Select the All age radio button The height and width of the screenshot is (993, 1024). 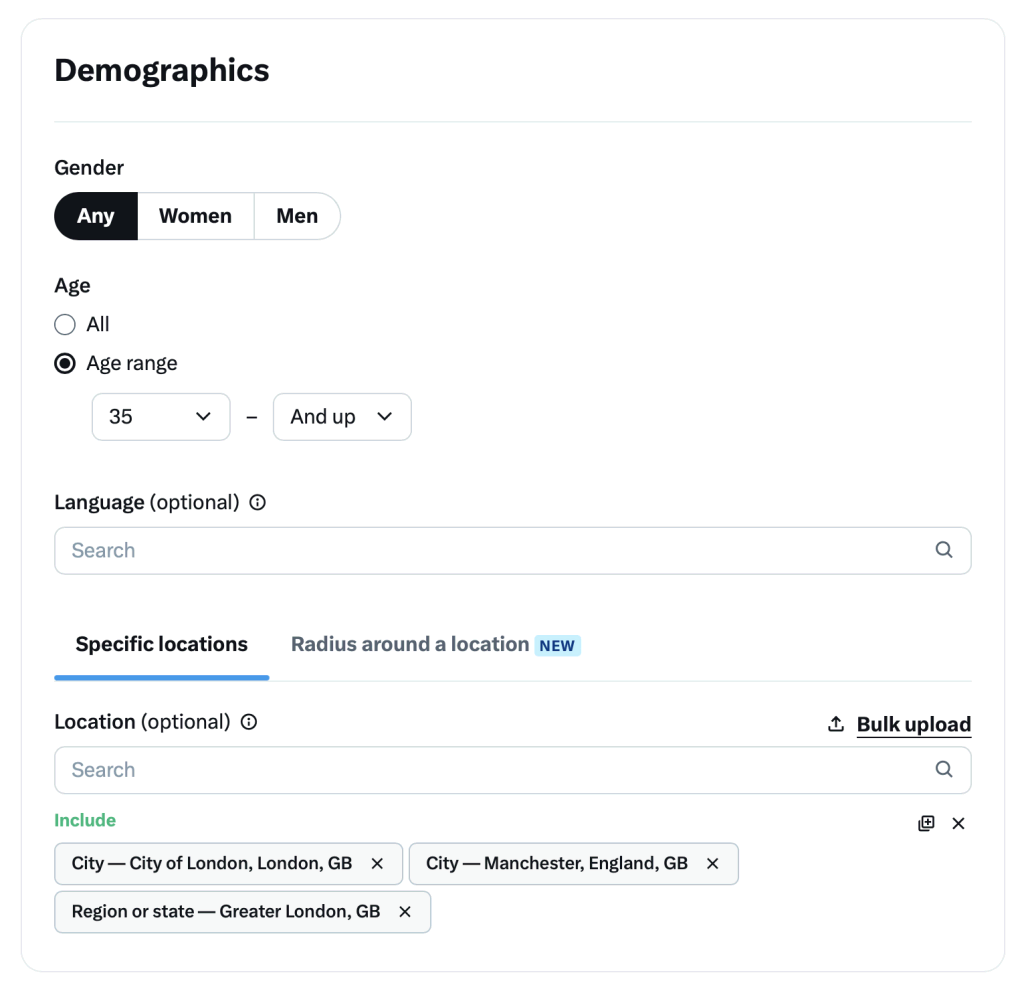[x=65, y=324]
